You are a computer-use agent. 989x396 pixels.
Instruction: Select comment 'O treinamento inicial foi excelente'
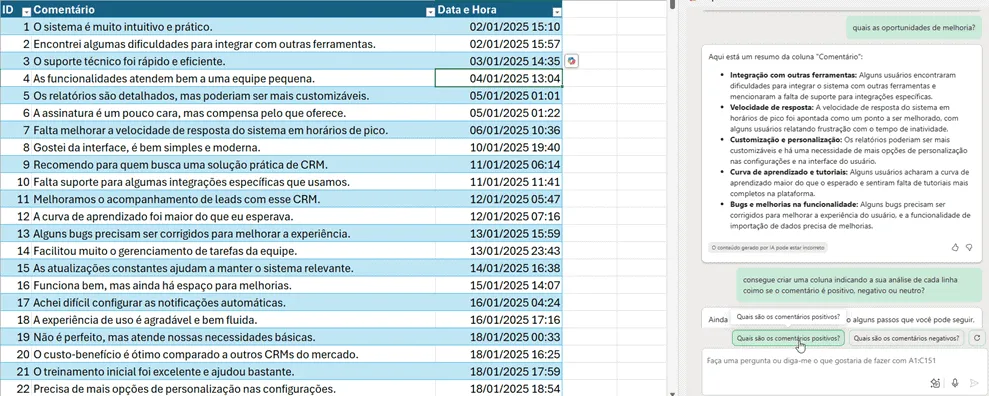click(x=233, y=371)
